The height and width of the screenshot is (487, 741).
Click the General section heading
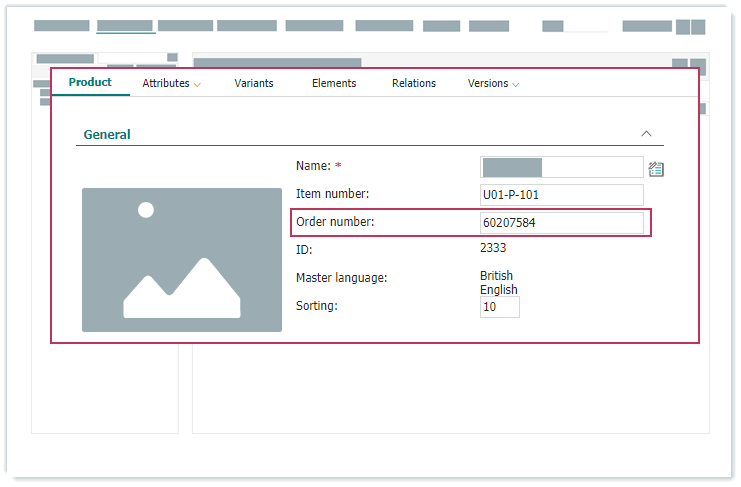point(107,134)
